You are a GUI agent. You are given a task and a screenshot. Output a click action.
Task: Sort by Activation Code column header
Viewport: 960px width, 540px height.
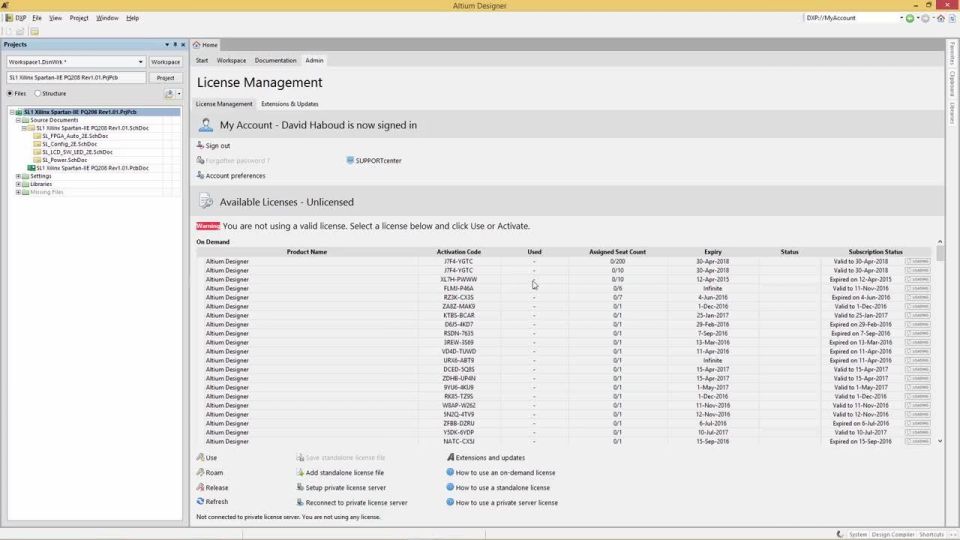[x=459, y=252]
